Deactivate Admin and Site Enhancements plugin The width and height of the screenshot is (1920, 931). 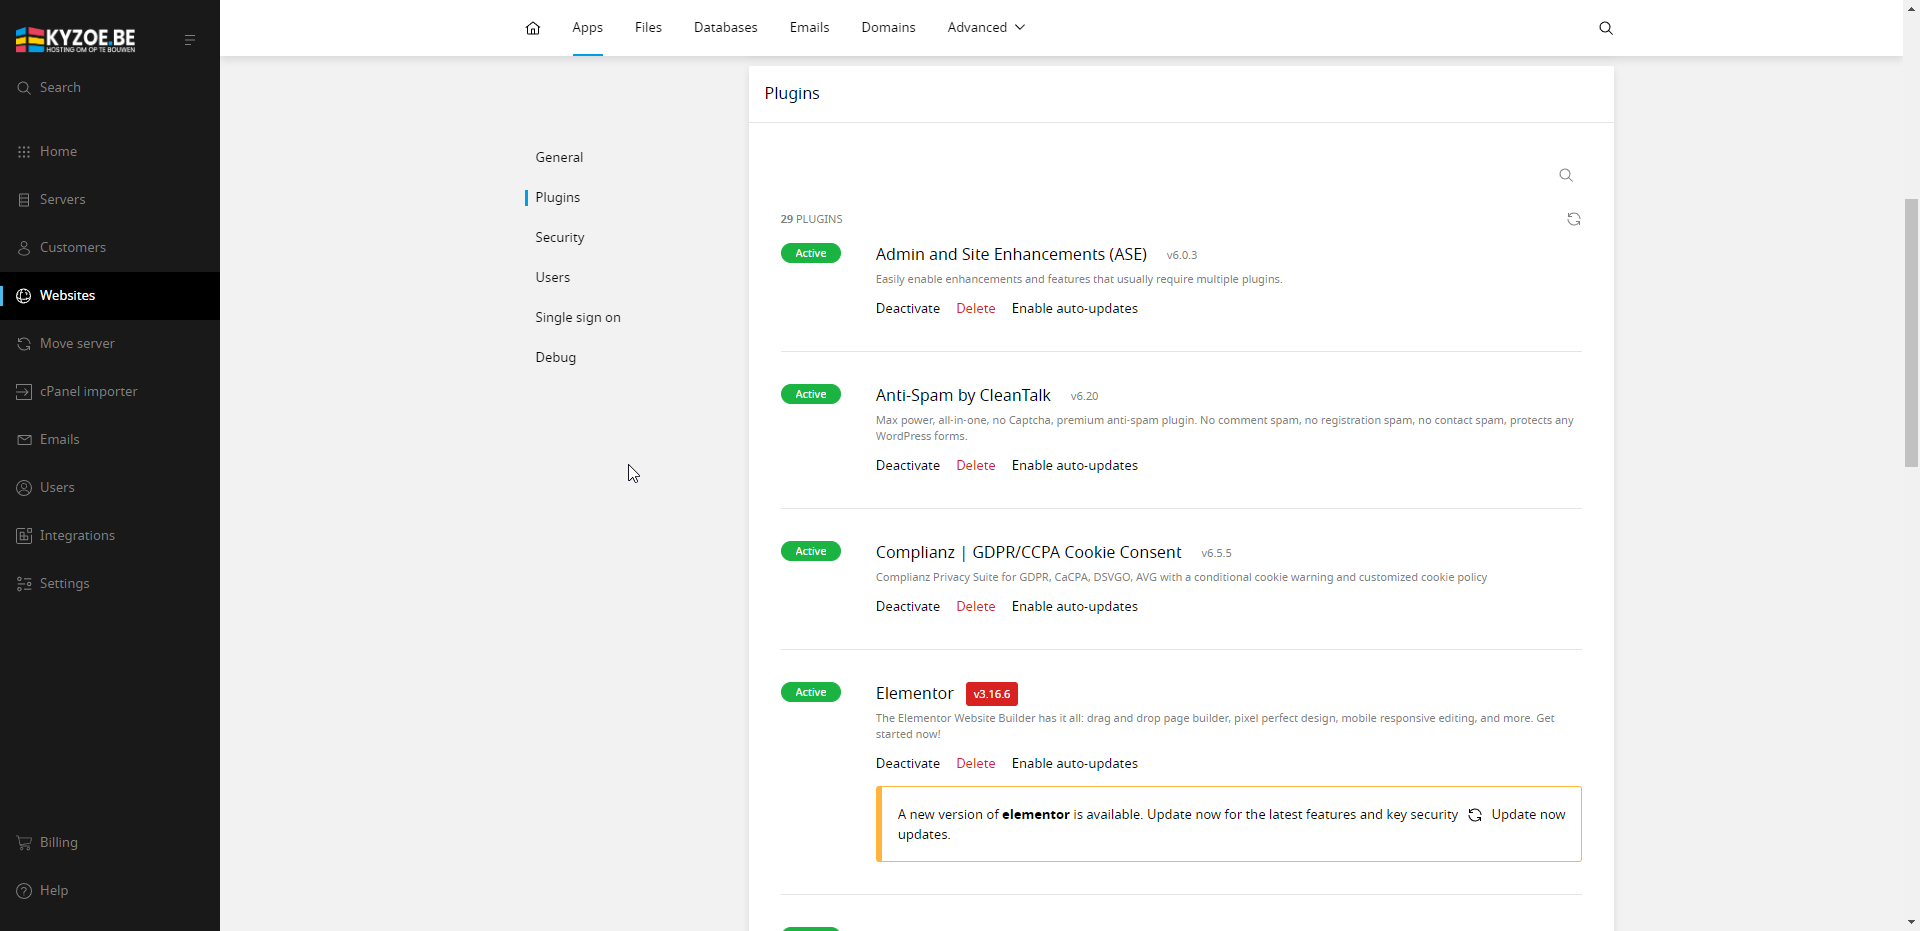(x=908, y=308)
